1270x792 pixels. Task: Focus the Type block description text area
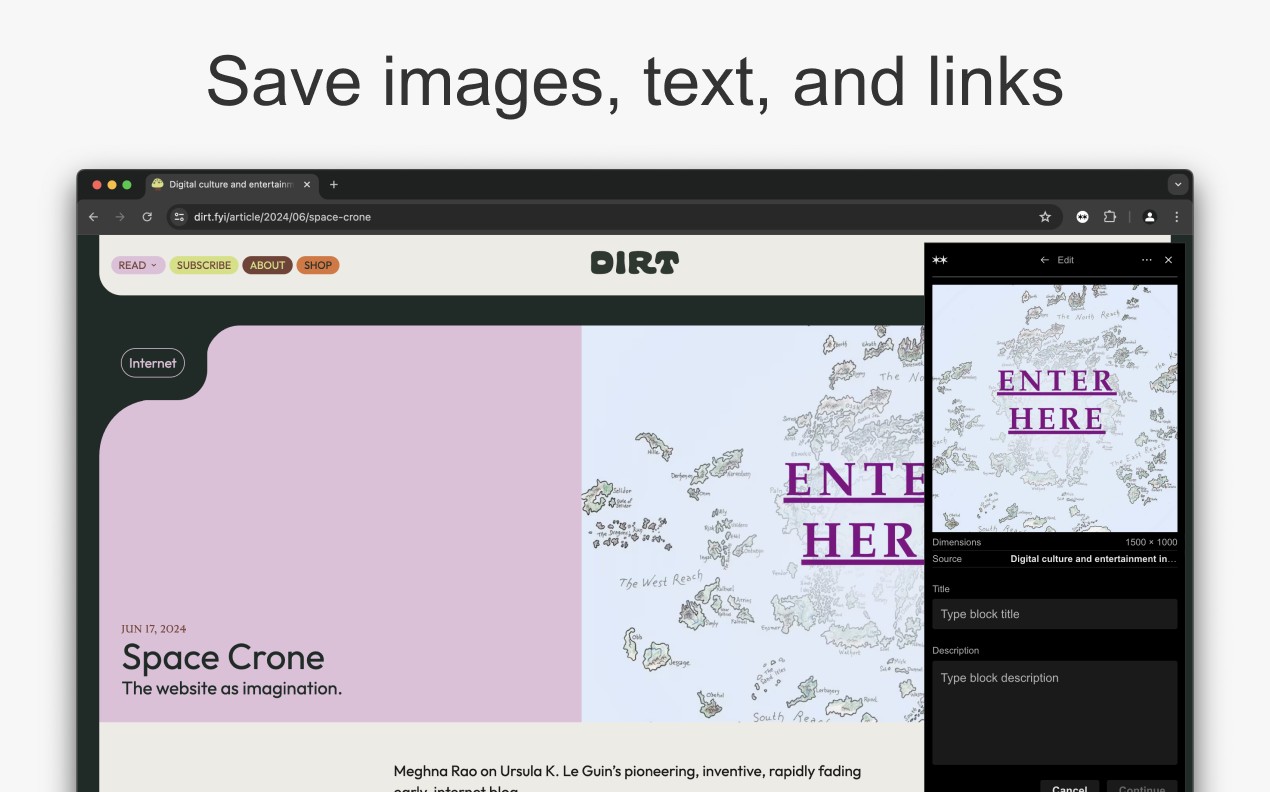(1054, 711)
